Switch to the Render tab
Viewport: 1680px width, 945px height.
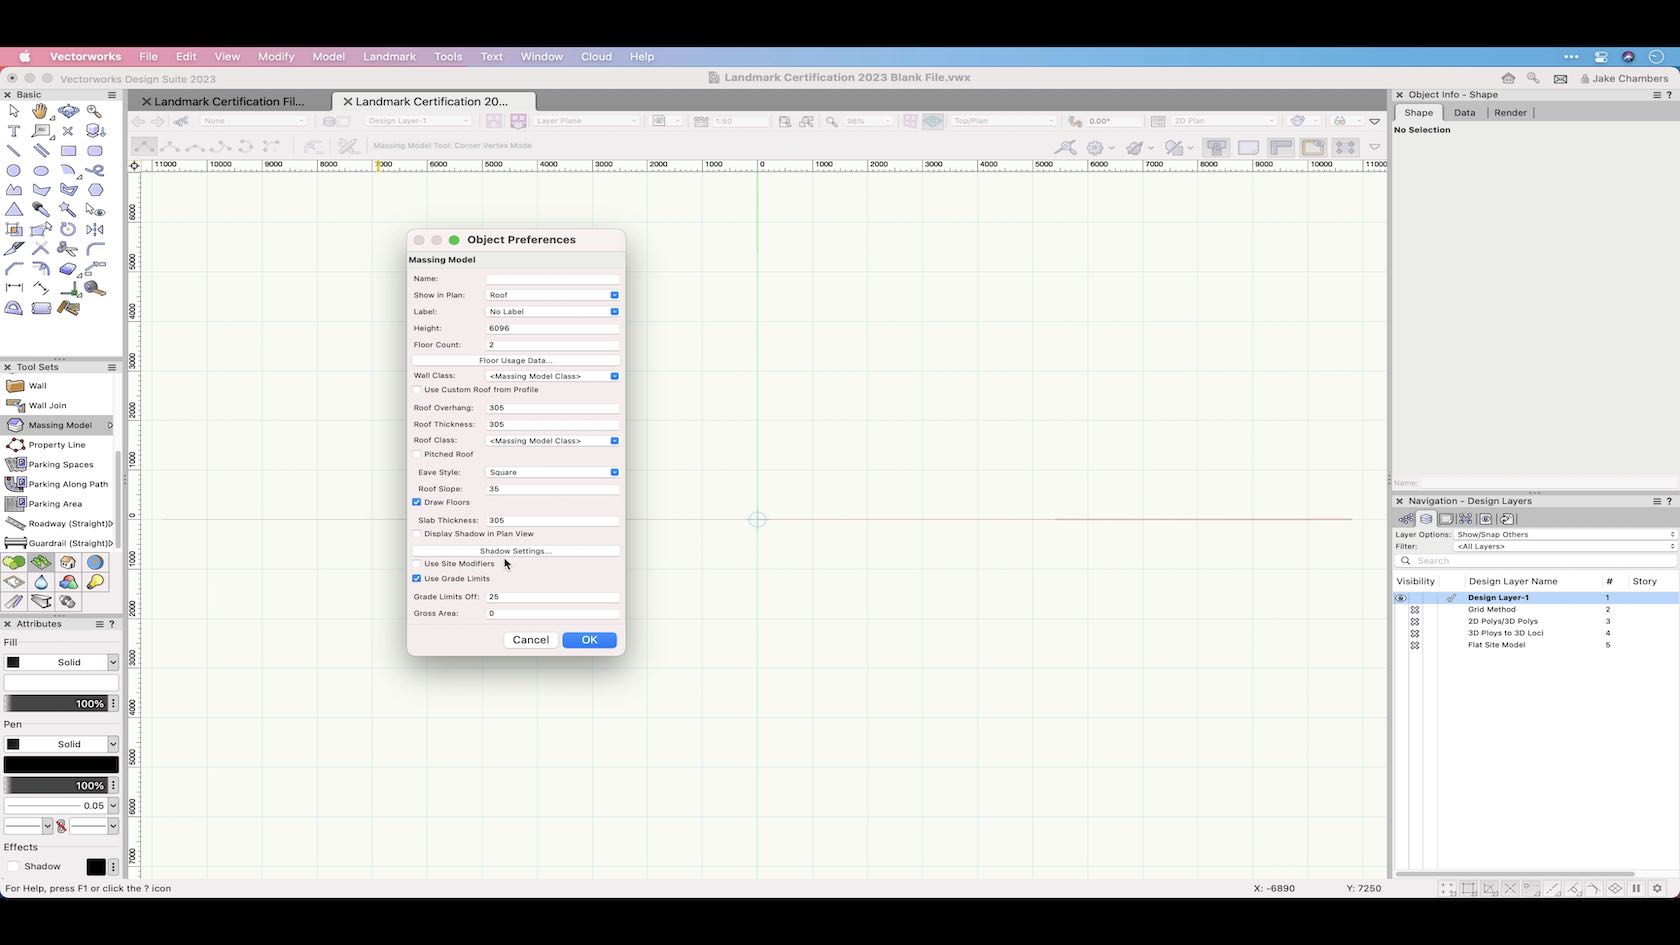pos(1510,112)
